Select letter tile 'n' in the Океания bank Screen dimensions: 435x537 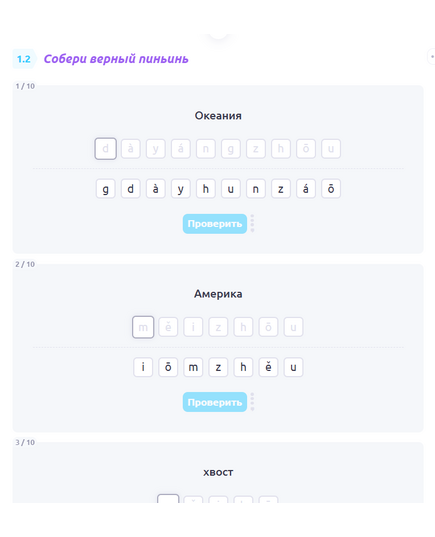coord(256,189)
